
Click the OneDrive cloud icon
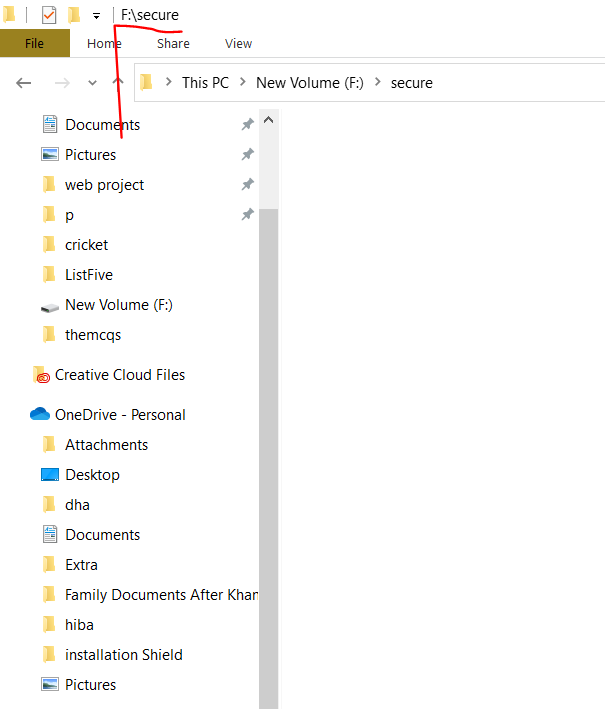click(x=40, y=413)
